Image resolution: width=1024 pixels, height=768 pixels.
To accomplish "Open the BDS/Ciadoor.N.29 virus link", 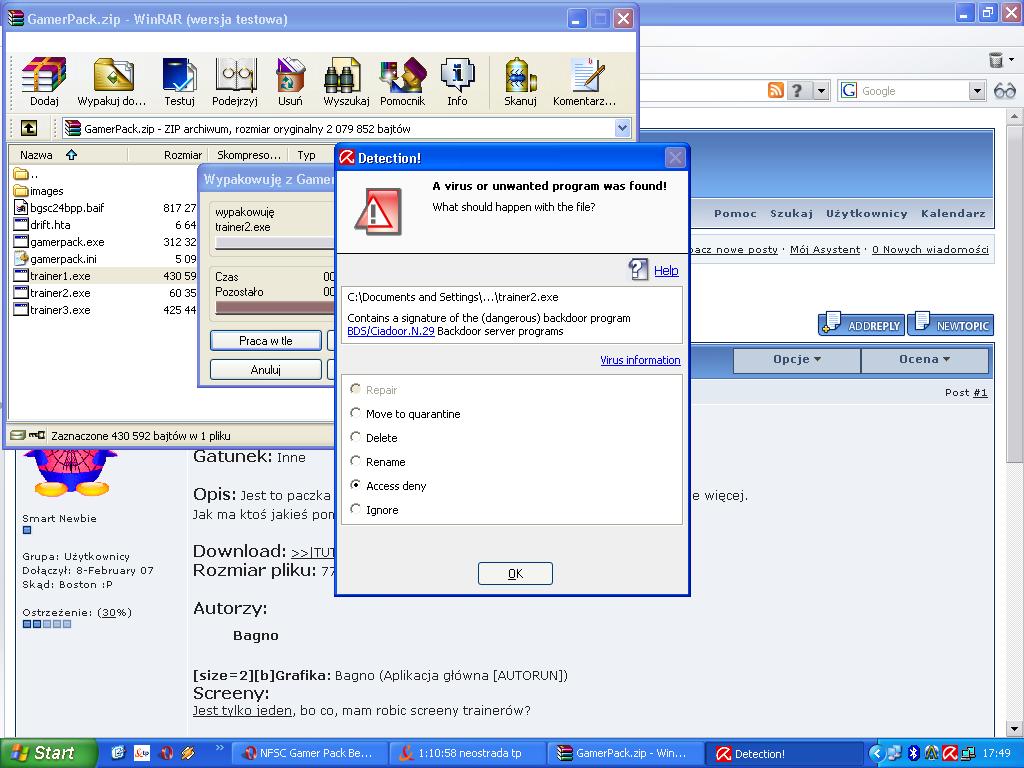I will pyautogui.click(x=390, y=331).
